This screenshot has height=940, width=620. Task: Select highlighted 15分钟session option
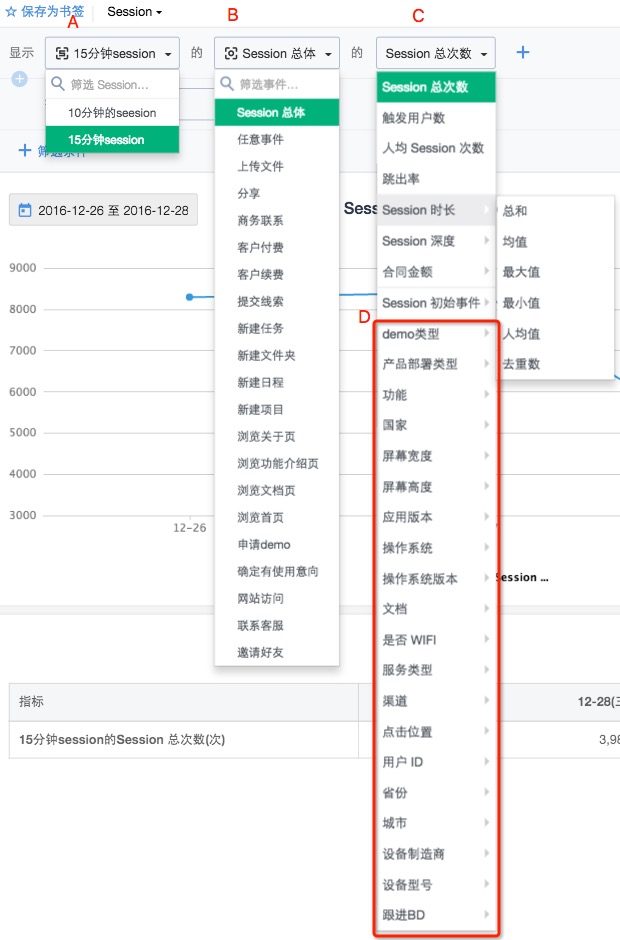pyautogui.click(x=112, y=140)
